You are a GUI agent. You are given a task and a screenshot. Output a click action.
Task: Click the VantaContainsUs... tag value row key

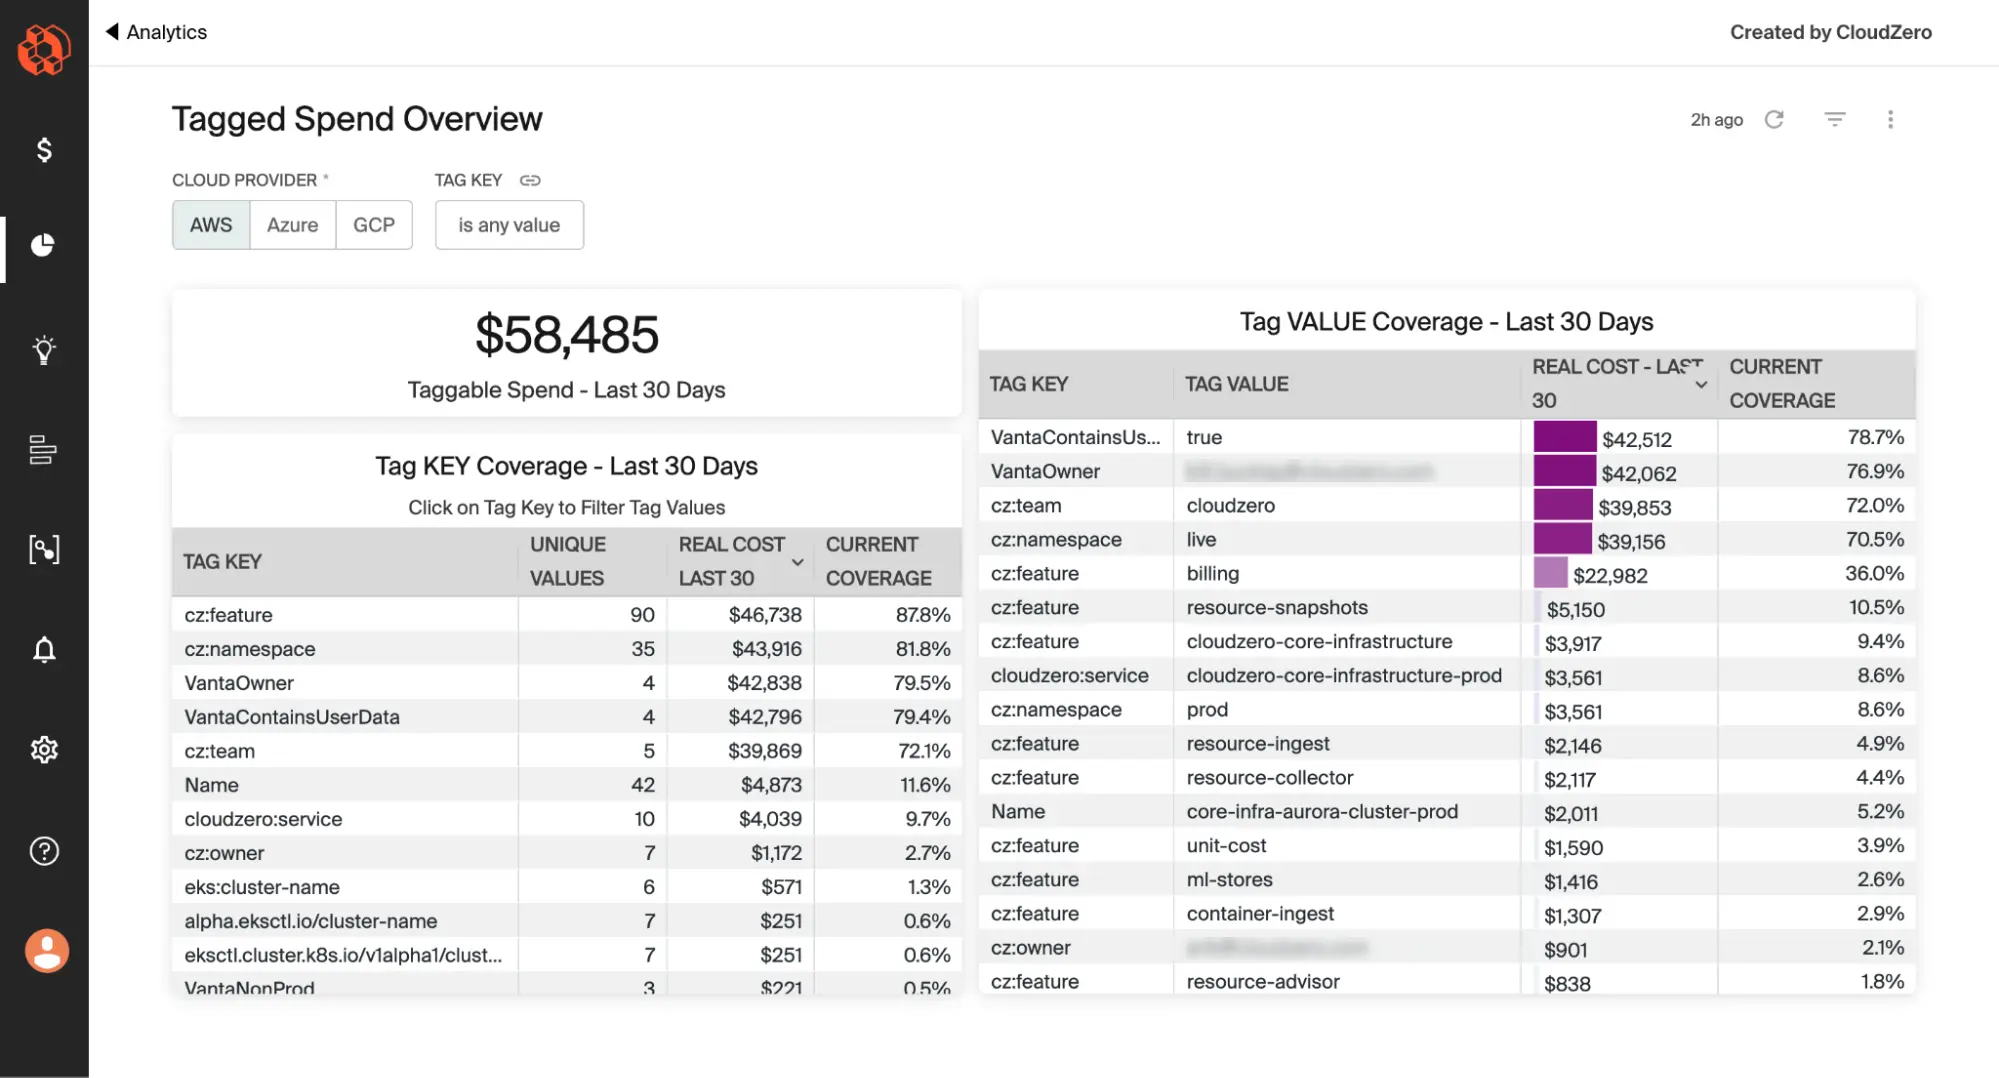(x=1075, y=437)
